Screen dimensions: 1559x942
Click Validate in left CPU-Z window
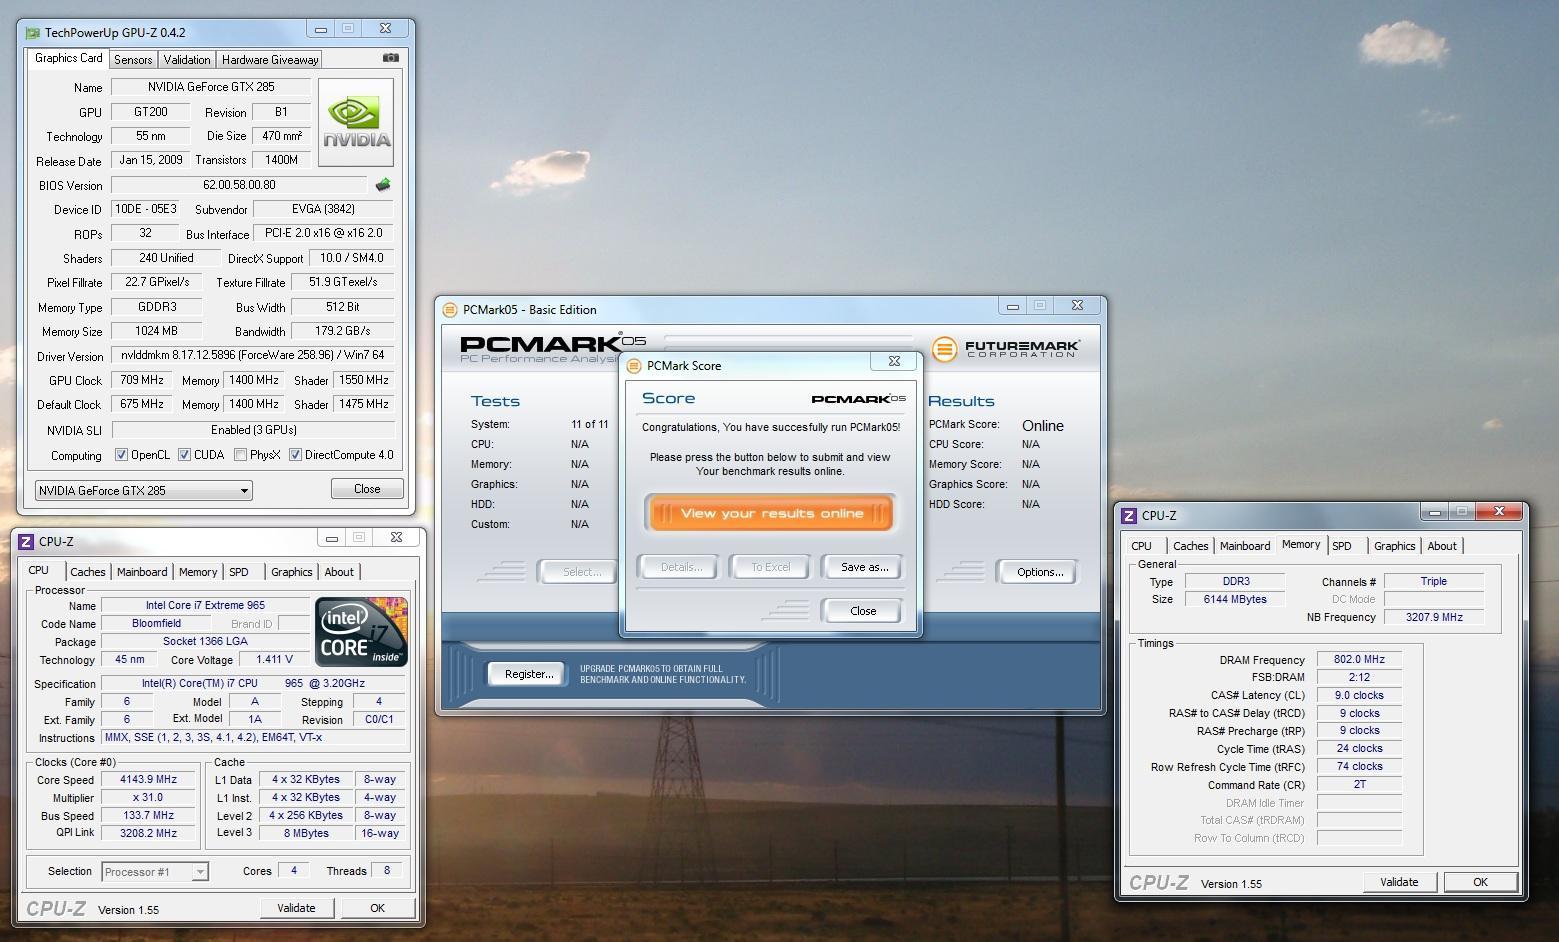(296, 908)
